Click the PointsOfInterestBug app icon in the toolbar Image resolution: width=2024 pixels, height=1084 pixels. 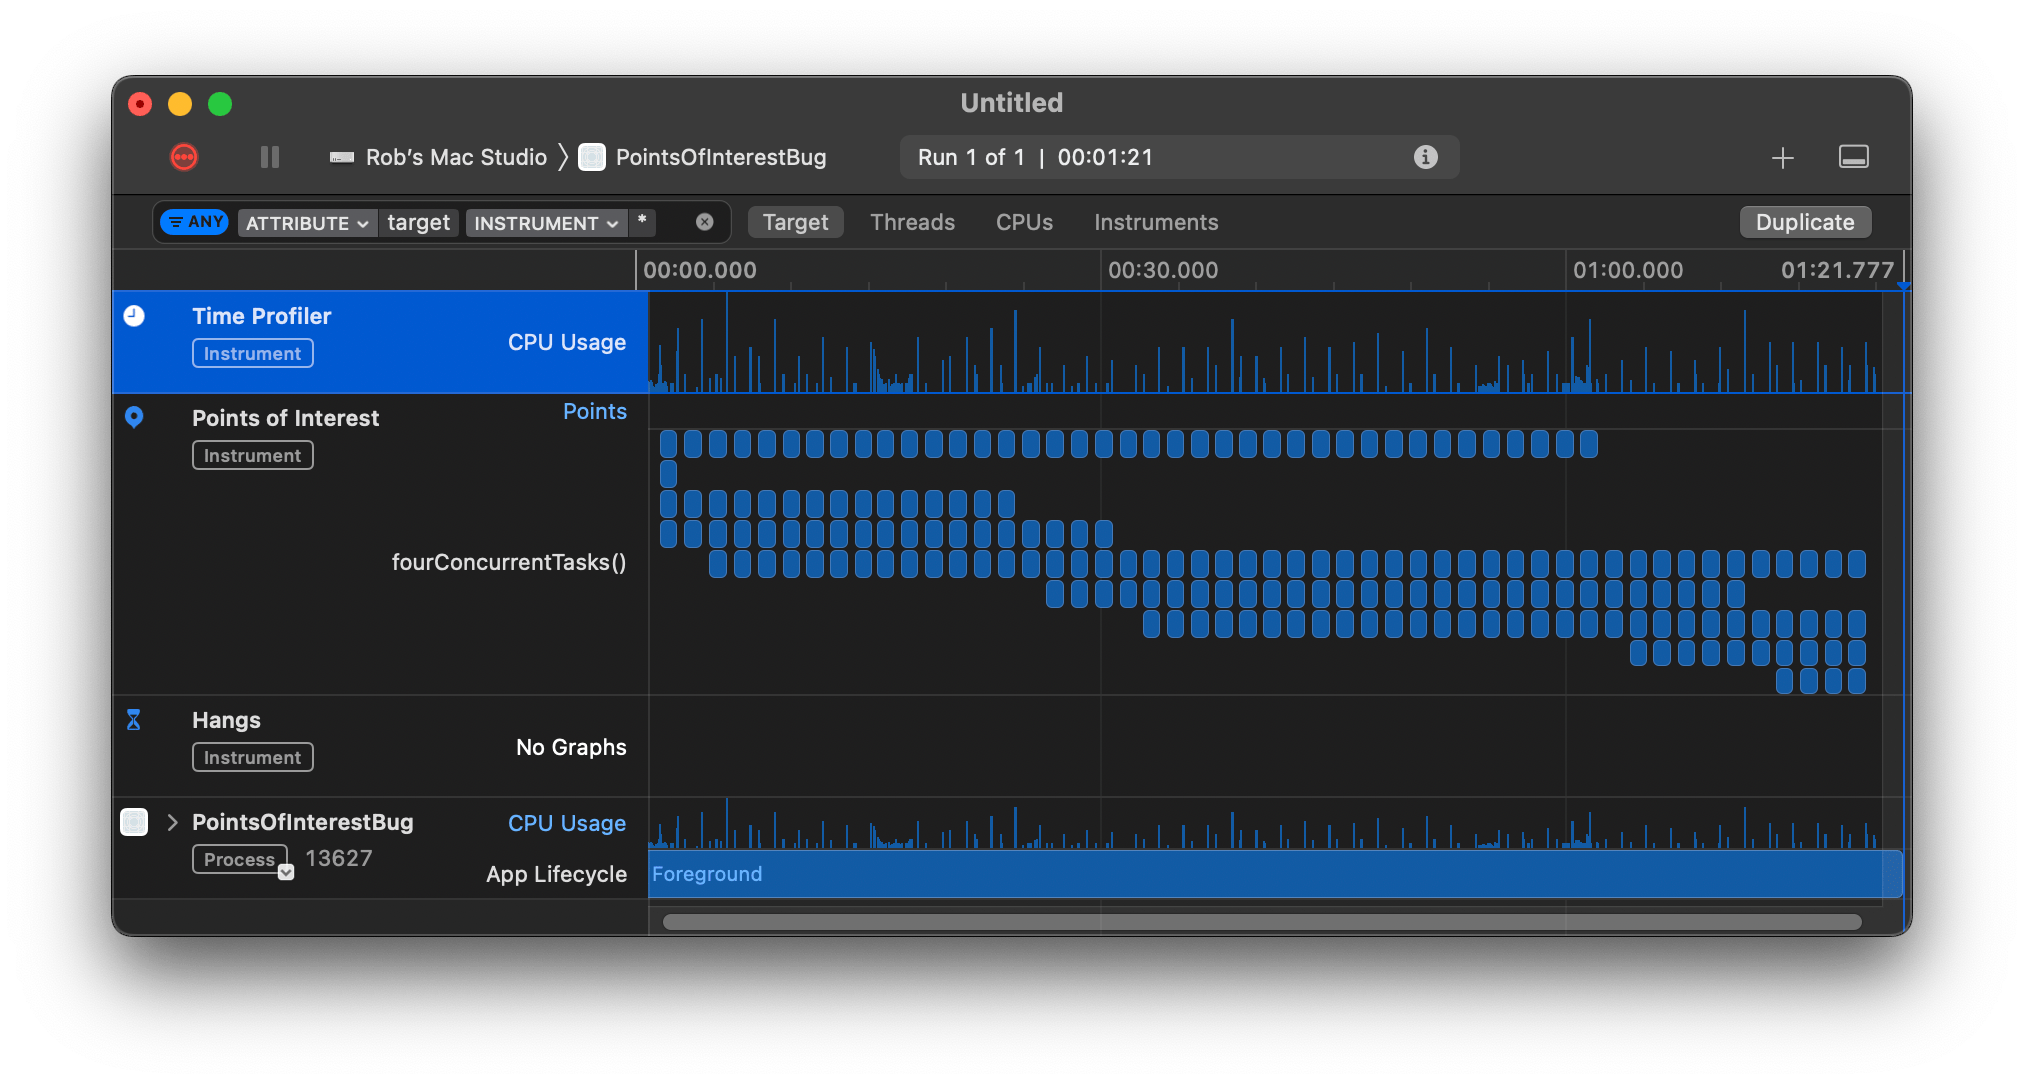pos(592,157)
